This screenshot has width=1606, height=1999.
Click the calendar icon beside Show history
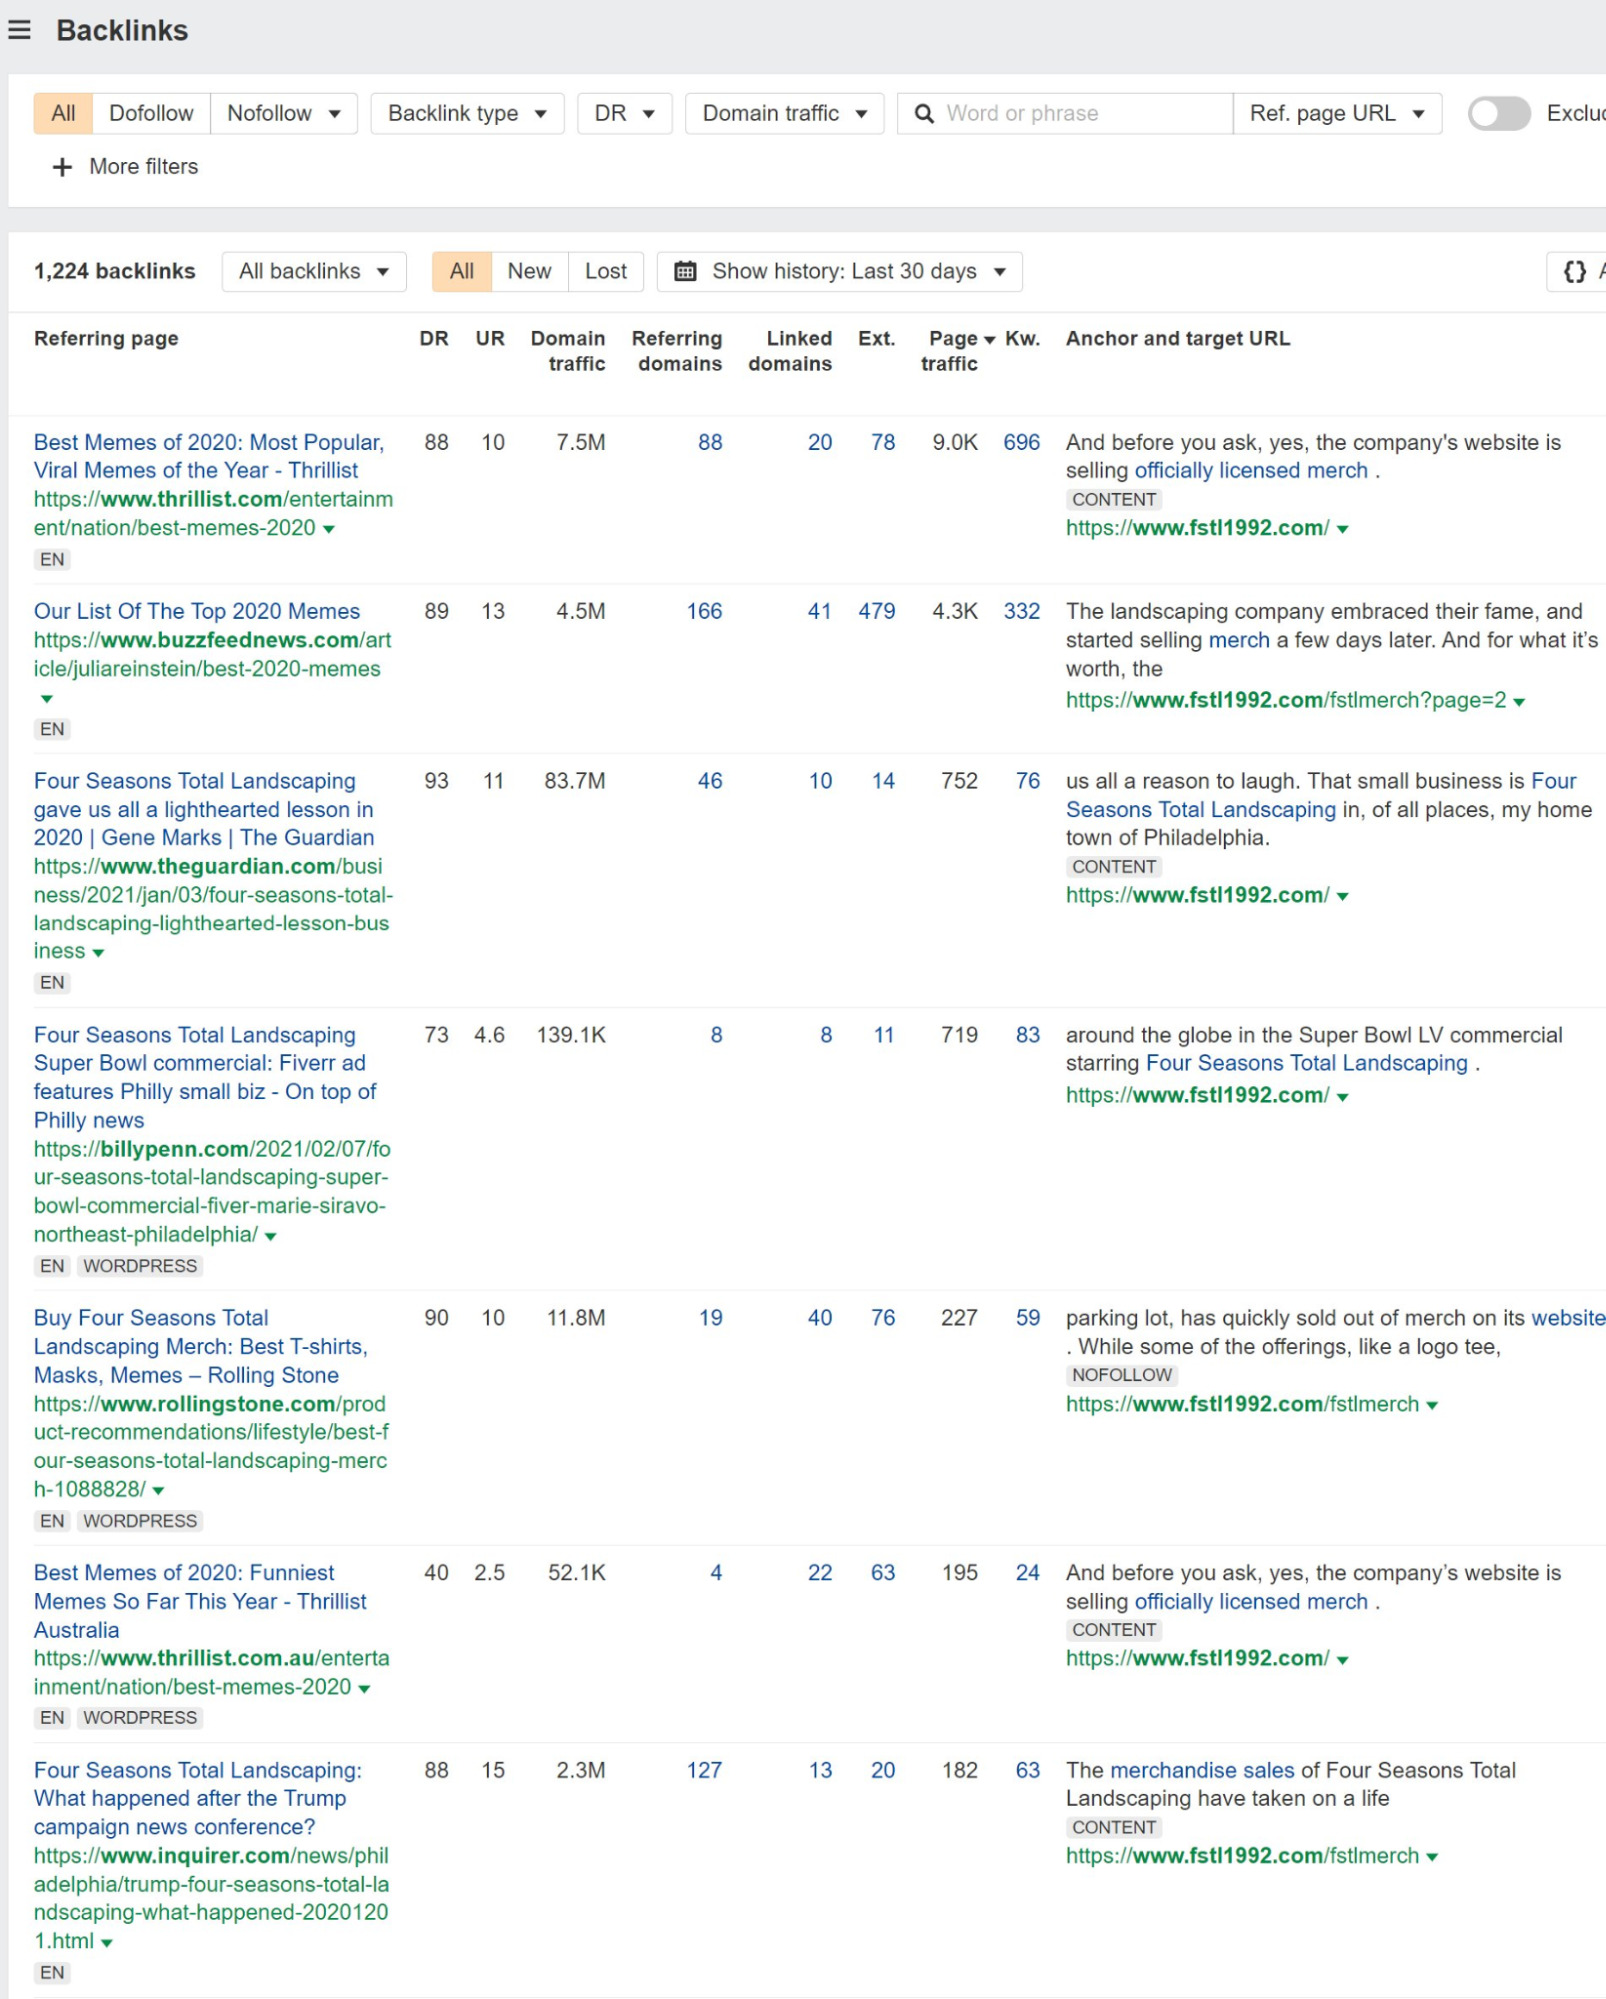[x=685, y=271]
